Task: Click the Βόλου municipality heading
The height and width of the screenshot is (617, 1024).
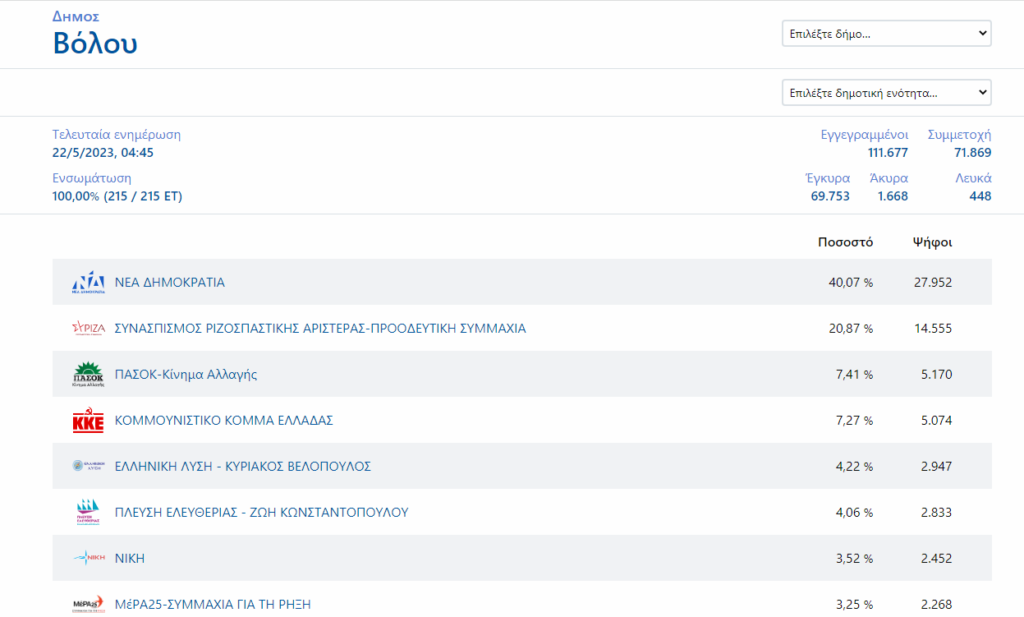Action: [x=95, y=44]
